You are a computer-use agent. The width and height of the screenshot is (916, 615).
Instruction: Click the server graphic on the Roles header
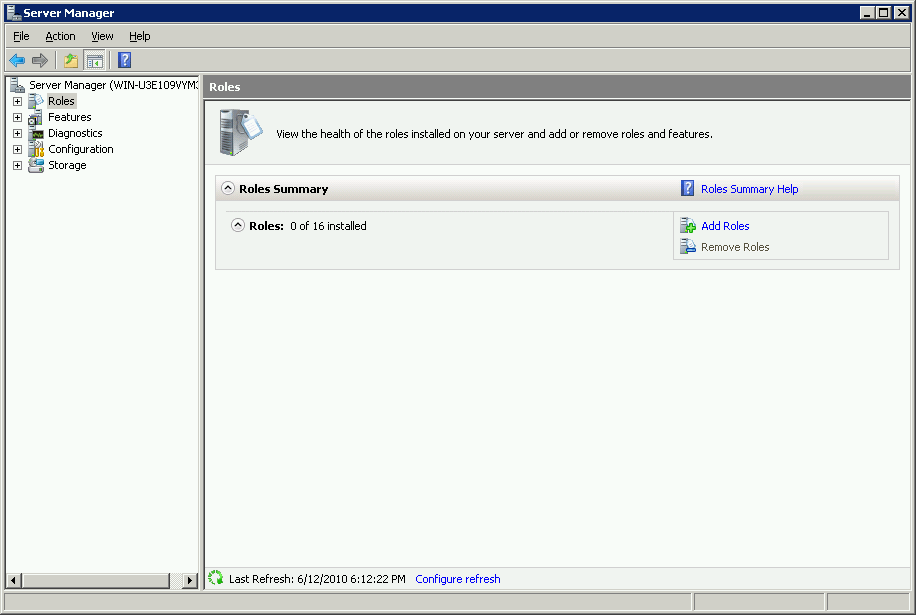pos(237,131)
